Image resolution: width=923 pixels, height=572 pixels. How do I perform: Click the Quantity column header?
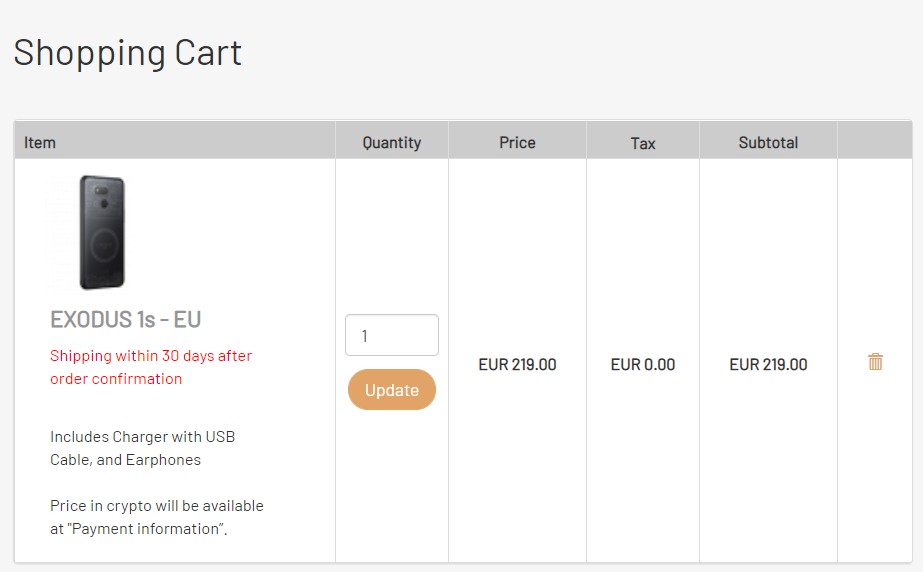tap(391, 142)
